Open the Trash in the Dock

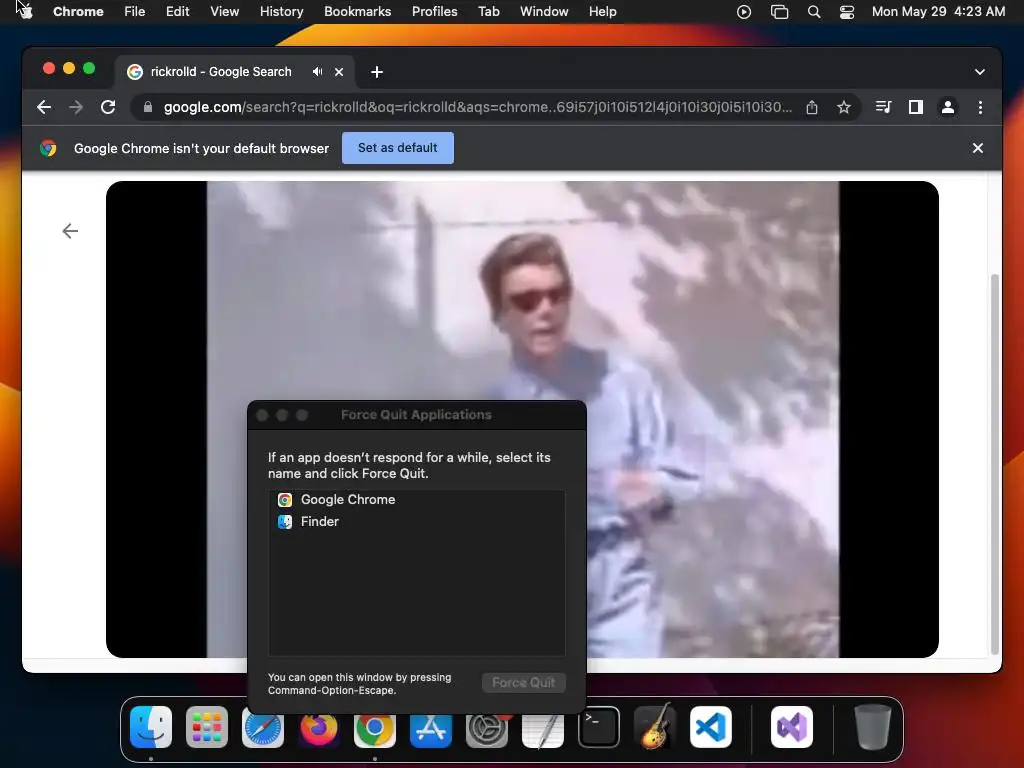point(872,727)
